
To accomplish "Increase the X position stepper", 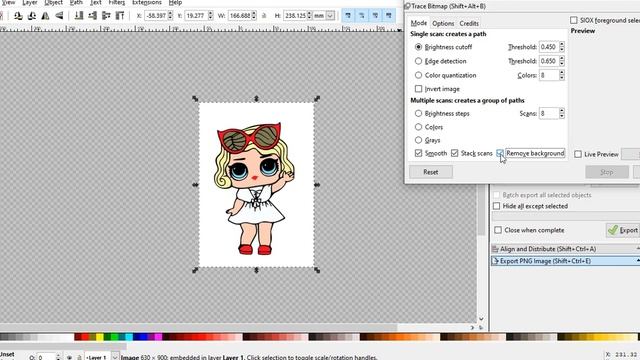I will pos(170,13).
